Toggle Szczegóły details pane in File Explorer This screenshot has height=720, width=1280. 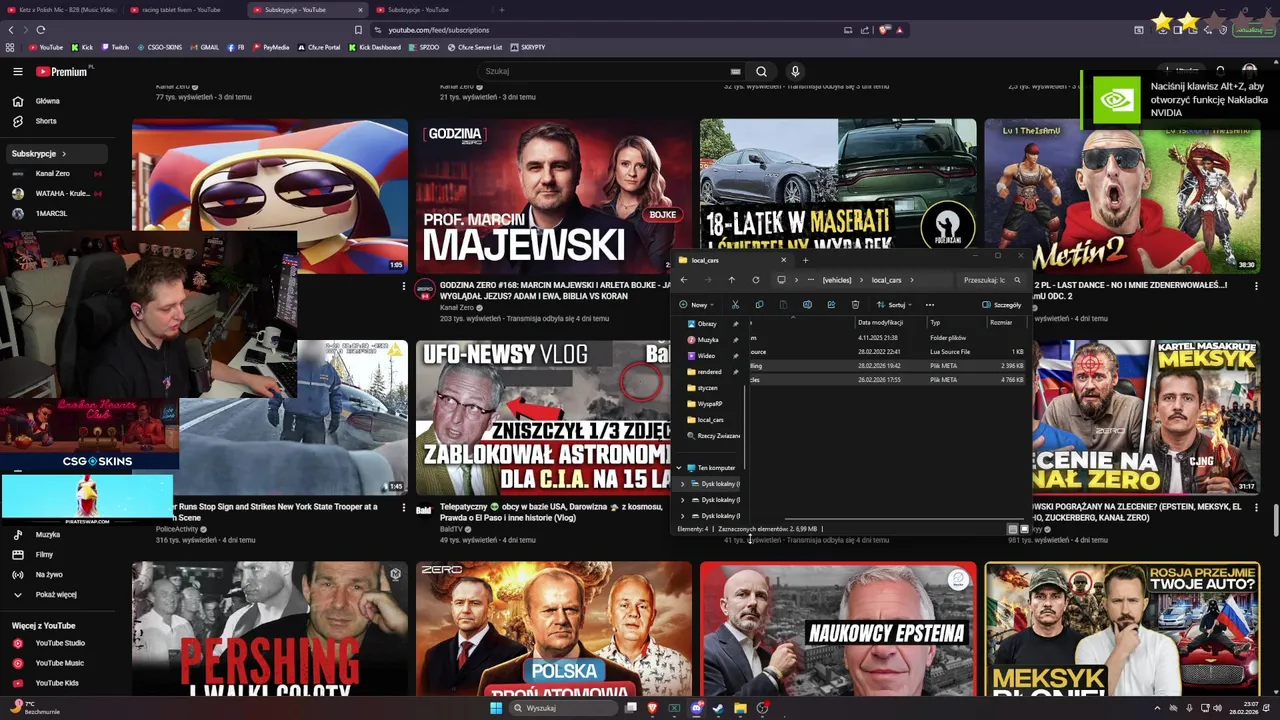click(x=1003, y=305)
